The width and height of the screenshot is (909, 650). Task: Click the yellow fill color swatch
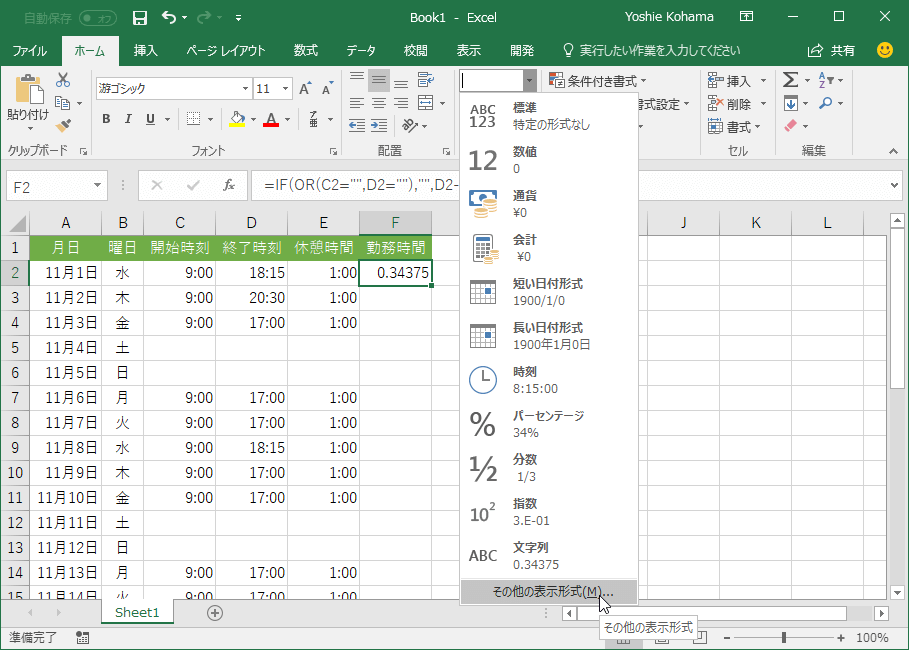tap(237, 119)
